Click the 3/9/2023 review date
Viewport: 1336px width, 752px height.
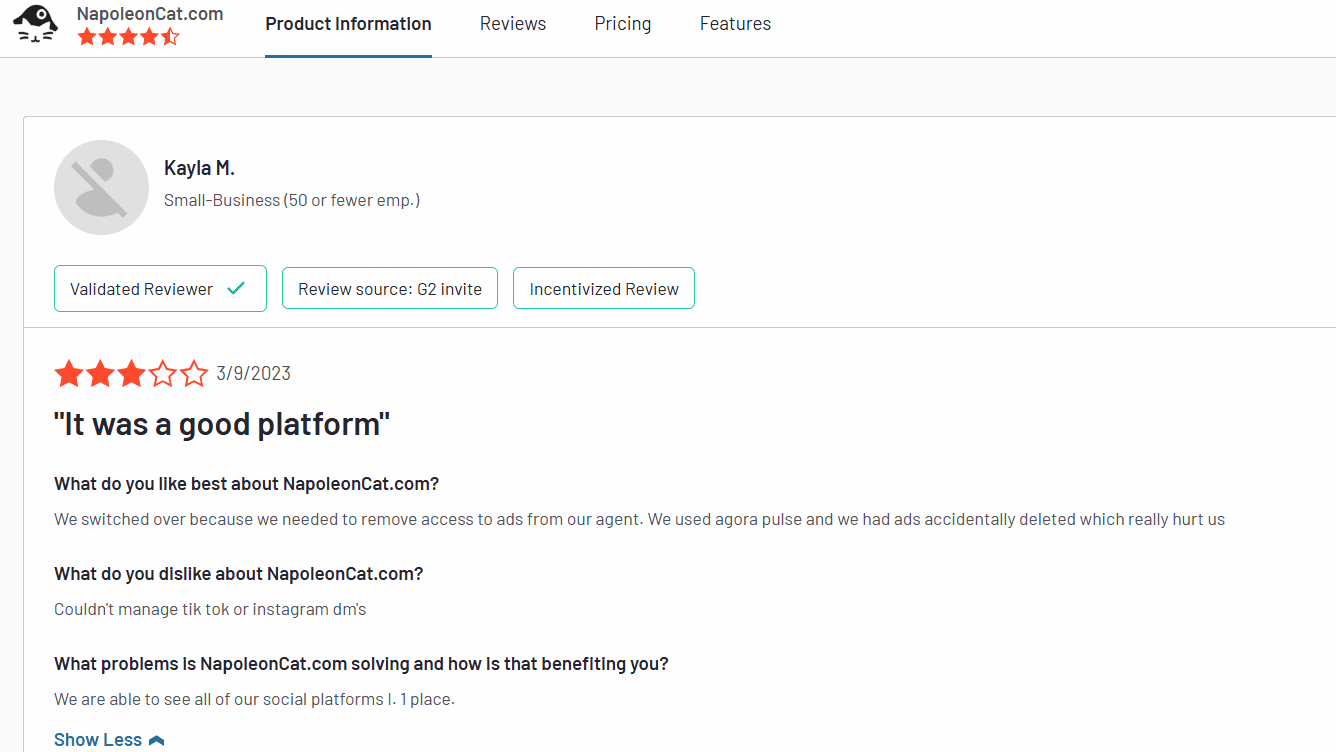[253, 374]
